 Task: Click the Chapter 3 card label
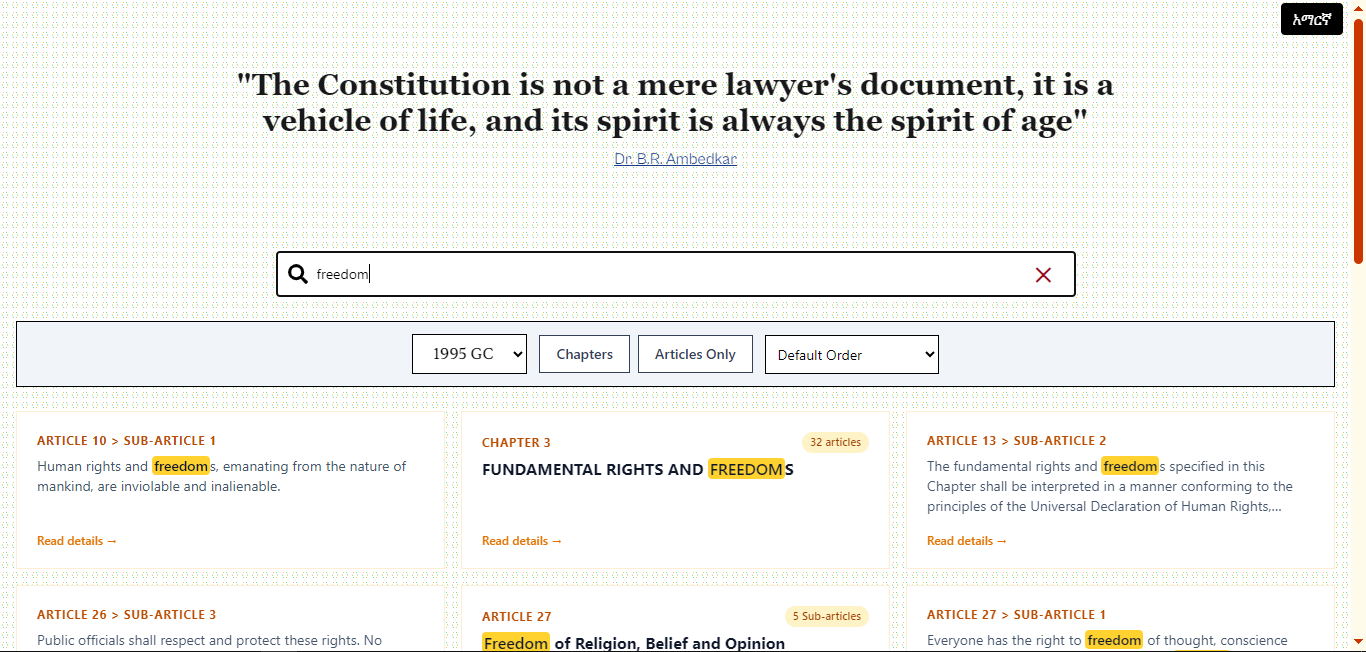[x=516, y=443]
